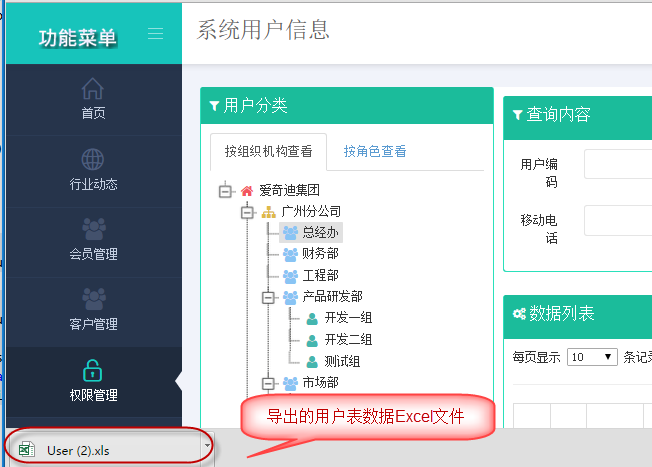
Task: Click the 数据列表 panel title
Action: [x=561, y=314]
